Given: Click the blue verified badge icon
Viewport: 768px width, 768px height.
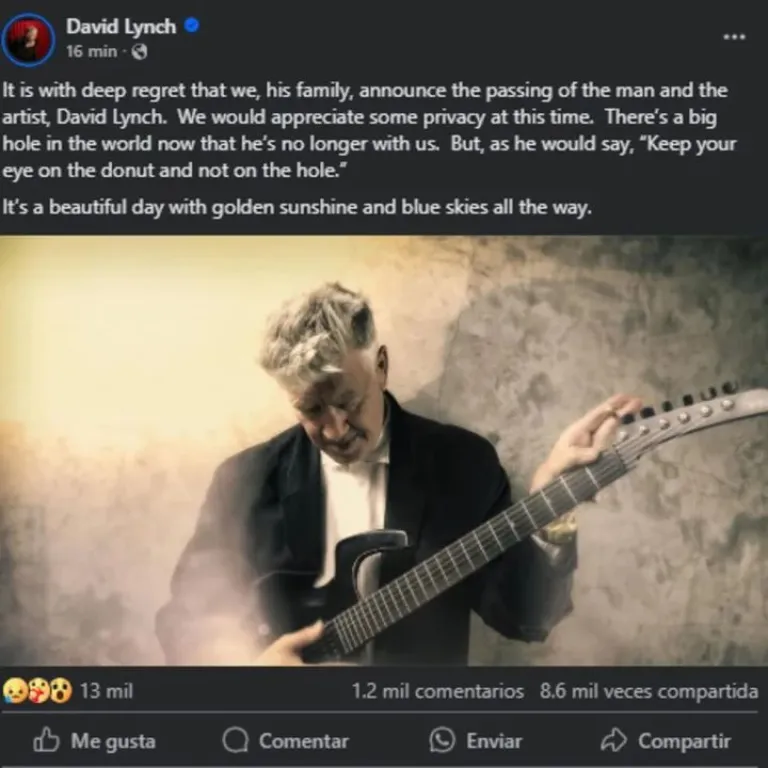Looking at the screenshot, I should (x=192, y=25).
